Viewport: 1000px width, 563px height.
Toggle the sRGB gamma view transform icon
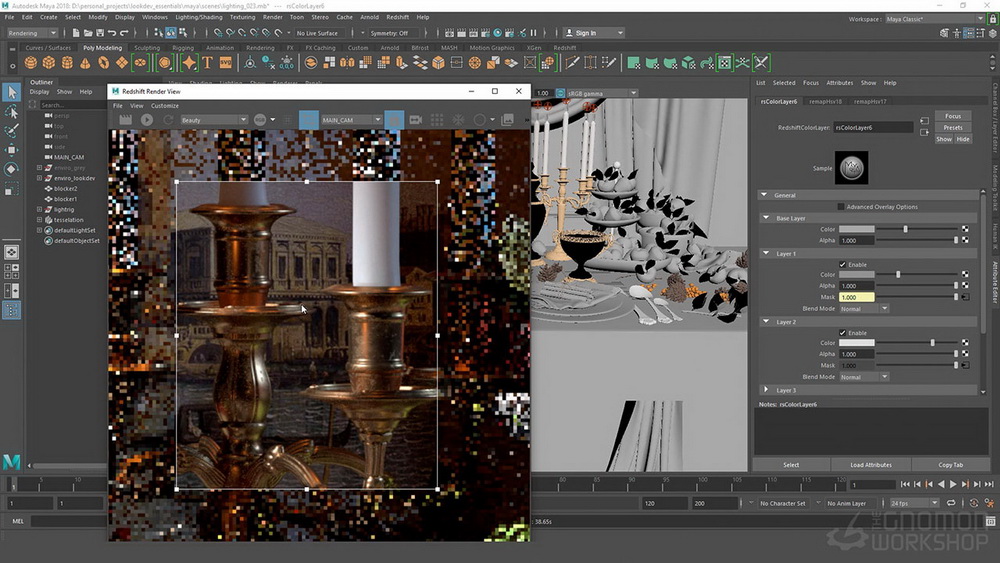(x=560, y=93)
